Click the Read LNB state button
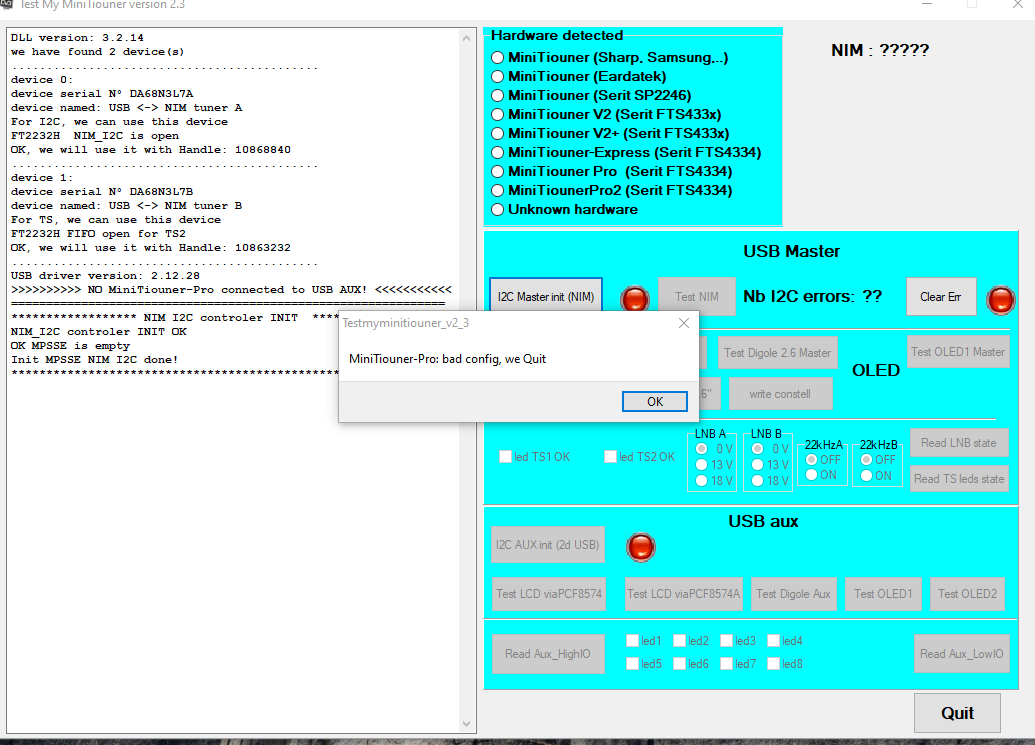 (x=958, y=443)
